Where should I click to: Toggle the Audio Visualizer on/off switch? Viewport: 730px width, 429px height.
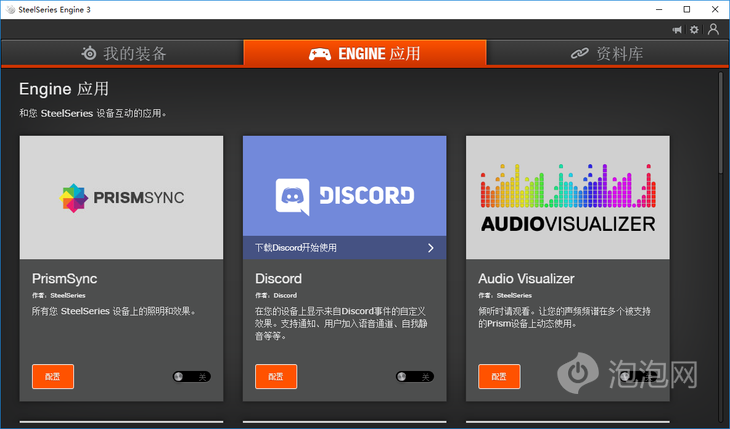(638, 376)
